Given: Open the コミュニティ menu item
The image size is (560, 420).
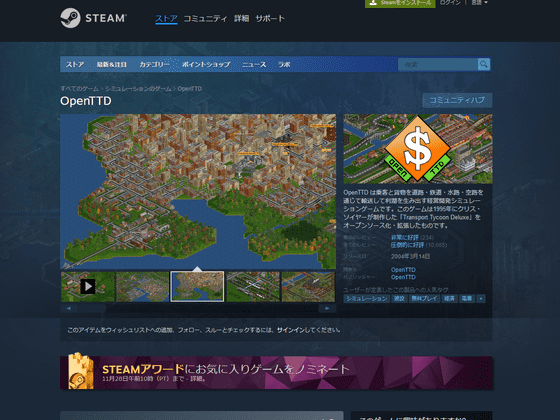Looking at the screenshot, I should pos(205,19).
